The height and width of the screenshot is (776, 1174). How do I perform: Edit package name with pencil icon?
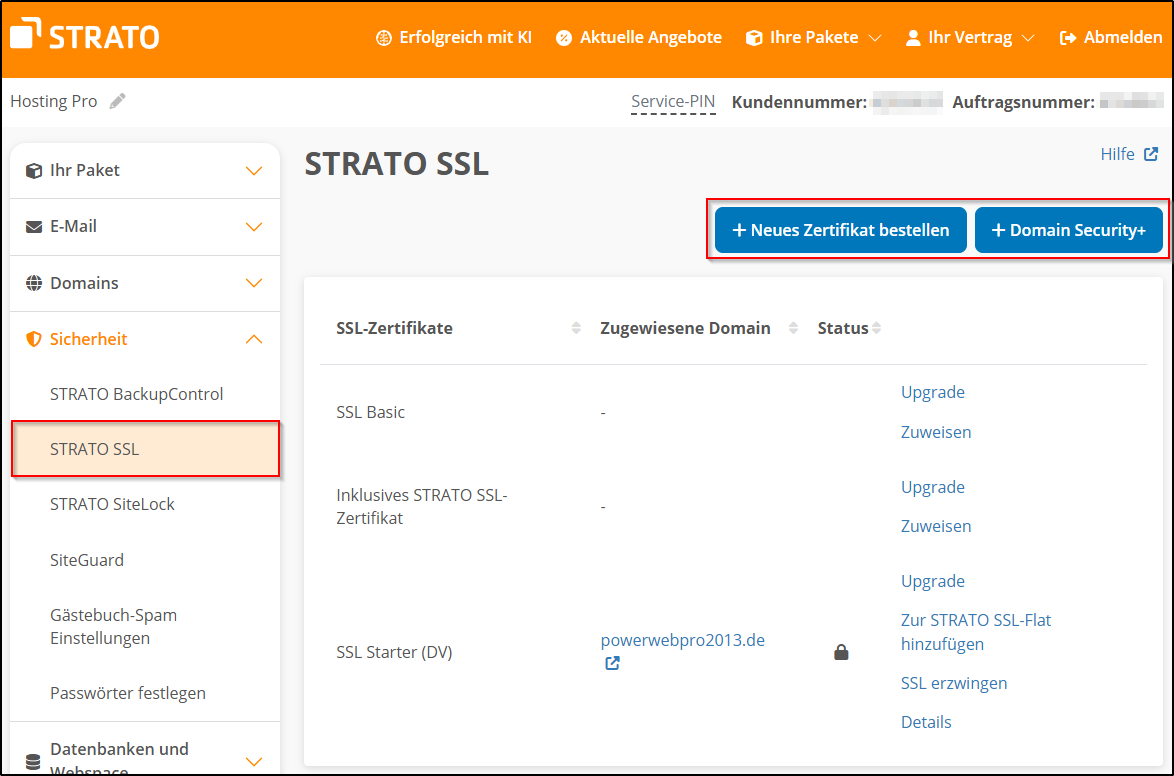coord(118,101)
